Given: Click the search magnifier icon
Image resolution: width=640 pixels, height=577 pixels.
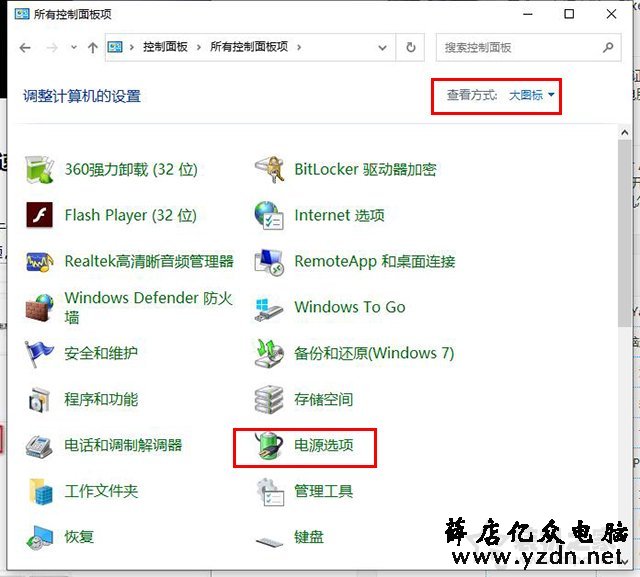Looking at the screenshot, I should click(608, 47).
